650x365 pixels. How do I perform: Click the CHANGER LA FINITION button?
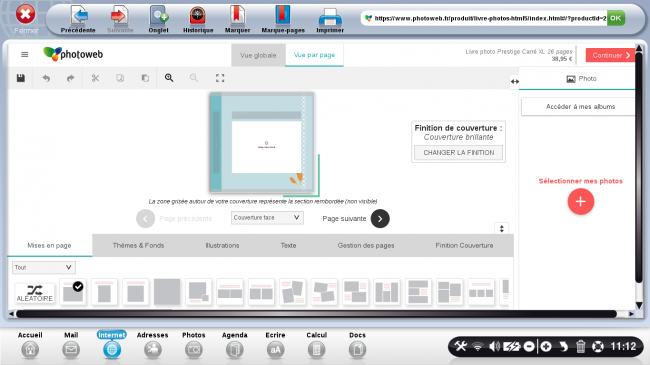click(458, 153)
